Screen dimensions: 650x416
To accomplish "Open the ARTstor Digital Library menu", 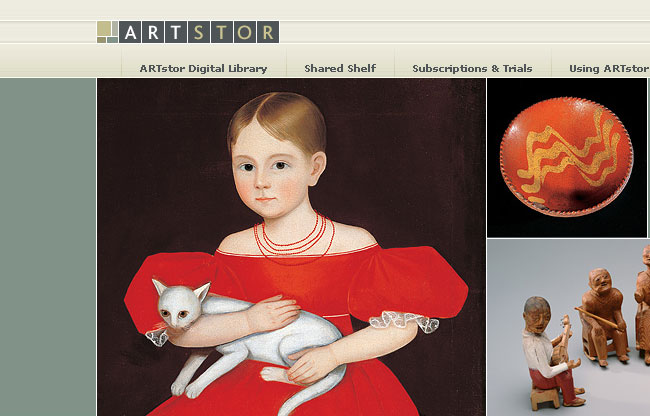I will pos(203,68).
